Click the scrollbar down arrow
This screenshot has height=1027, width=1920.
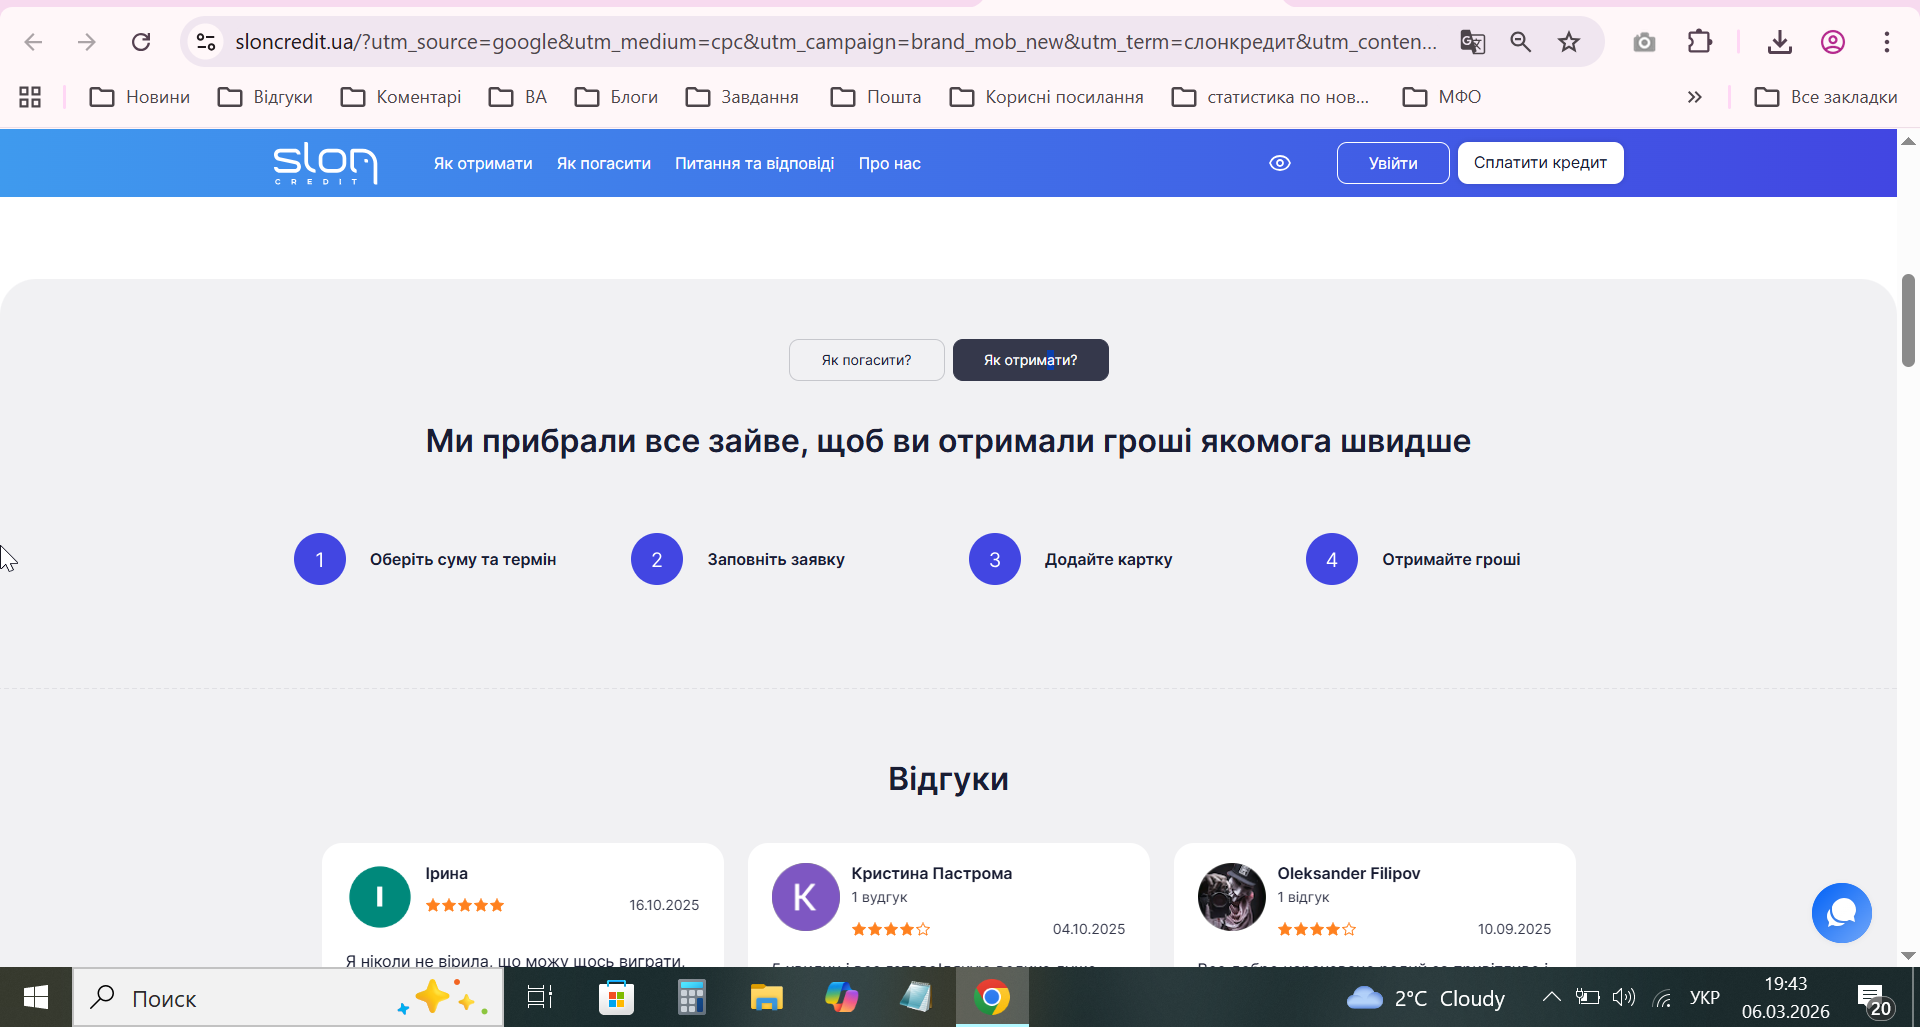(1908, 956)
